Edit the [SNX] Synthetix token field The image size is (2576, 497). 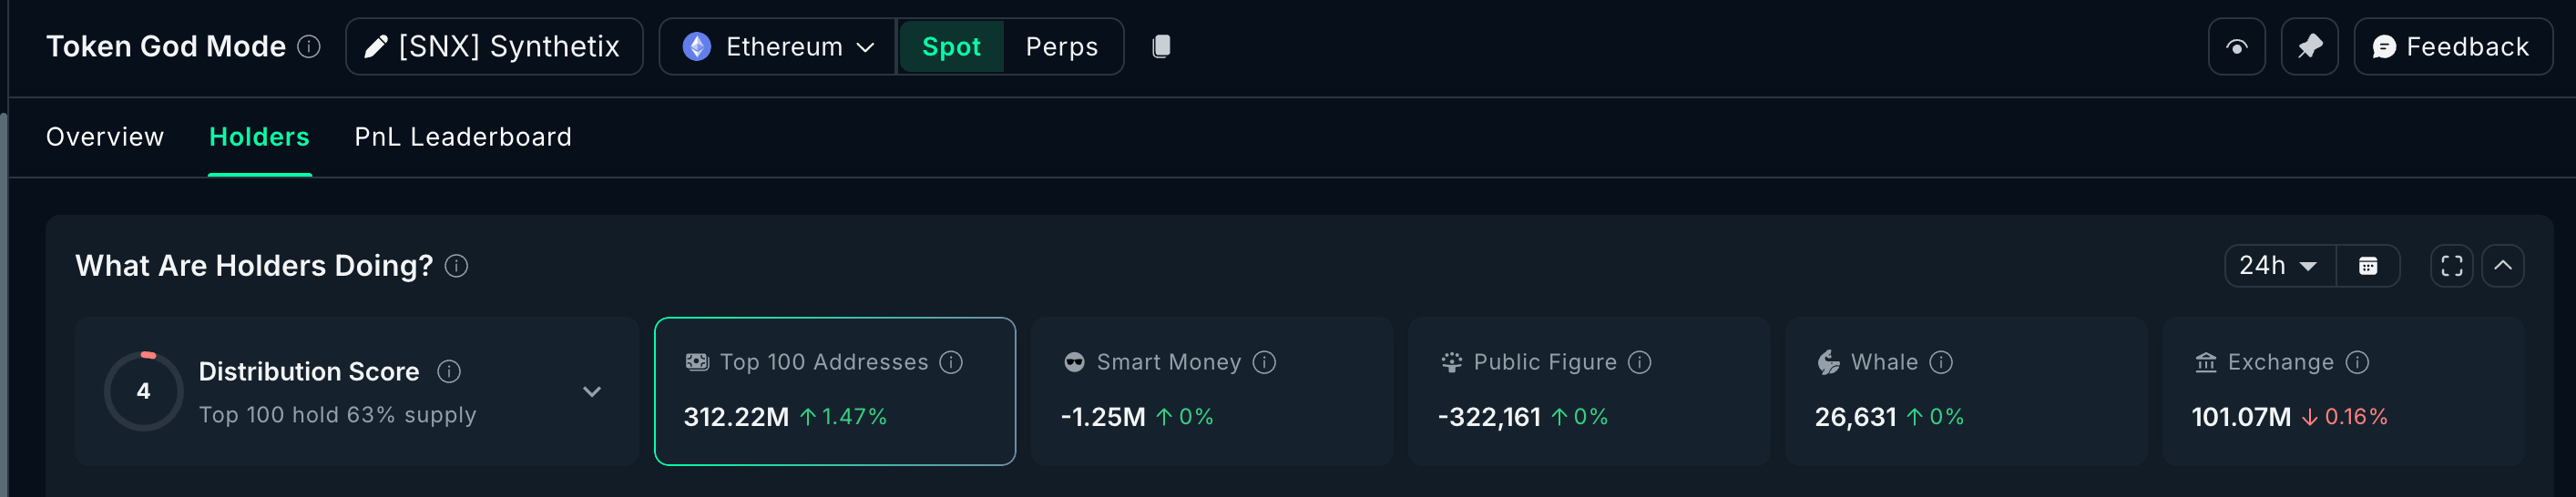coord(494,46)
